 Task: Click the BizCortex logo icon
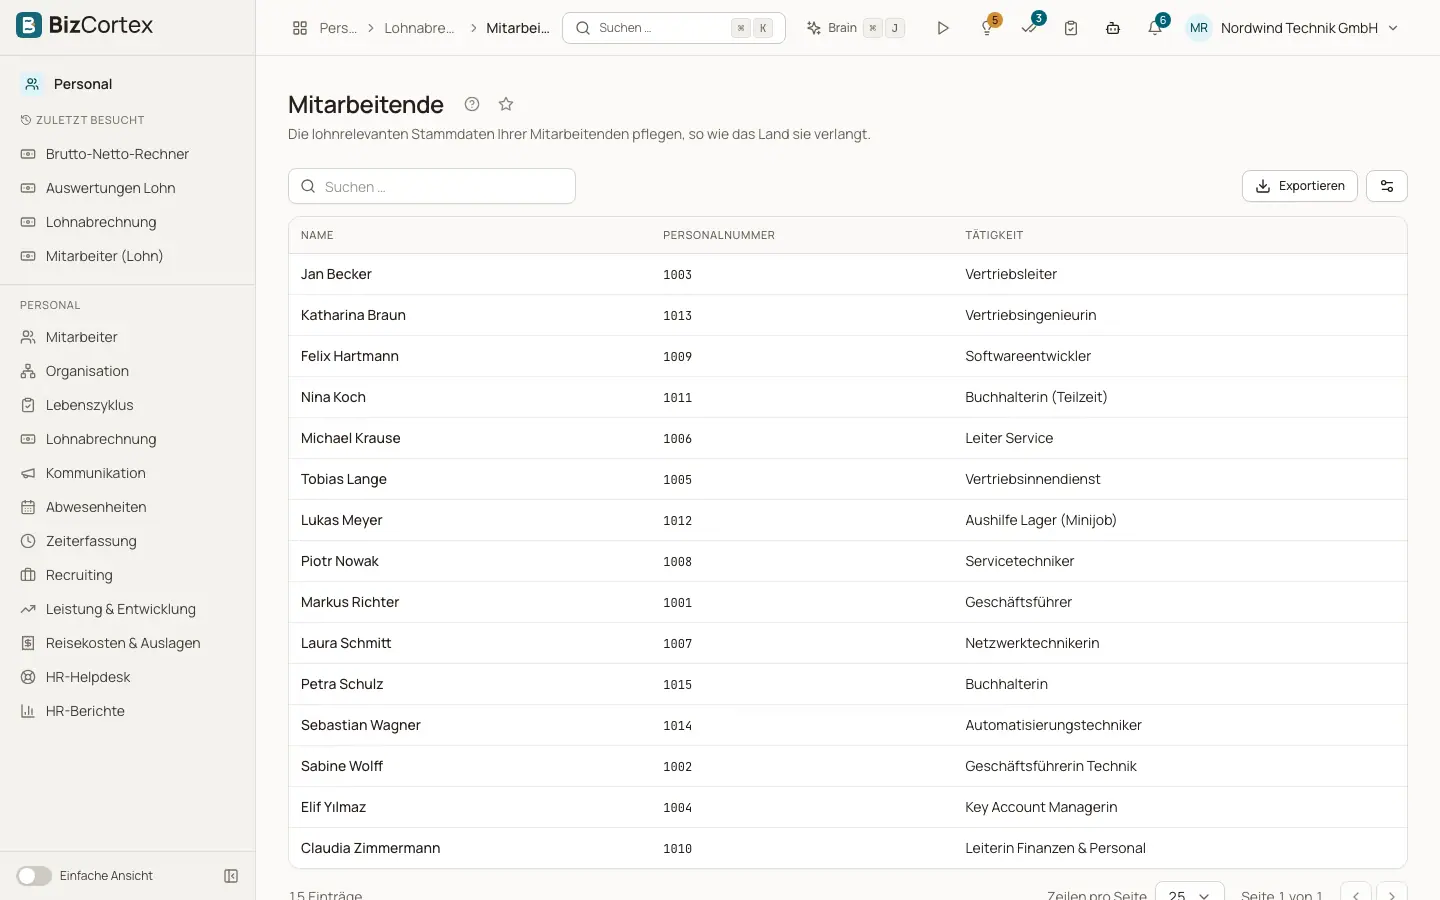(29, 25)
